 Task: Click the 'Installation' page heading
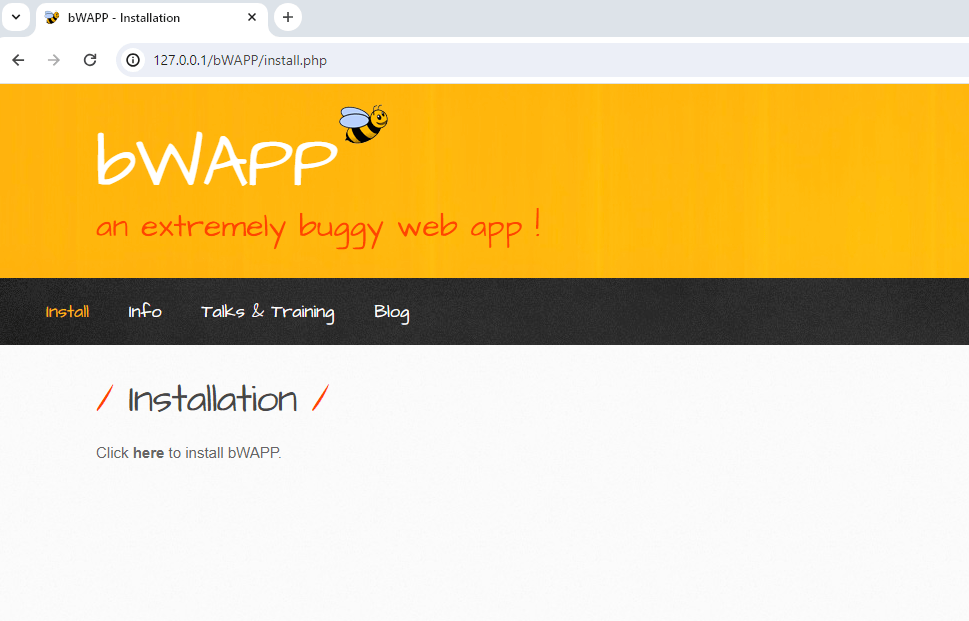[212, 400]
